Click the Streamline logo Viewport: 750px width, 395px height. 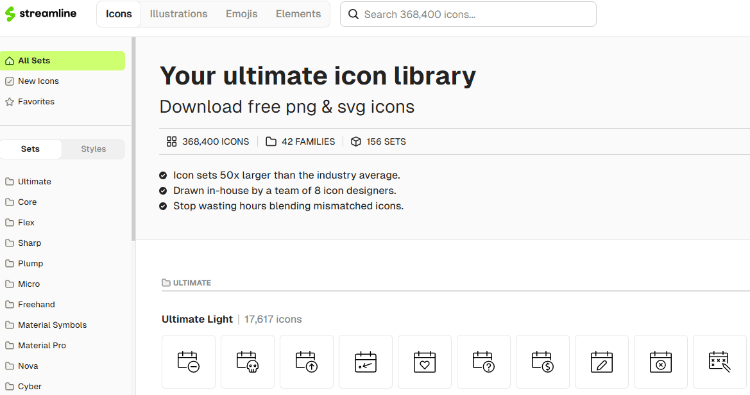(x=41, y=14)
